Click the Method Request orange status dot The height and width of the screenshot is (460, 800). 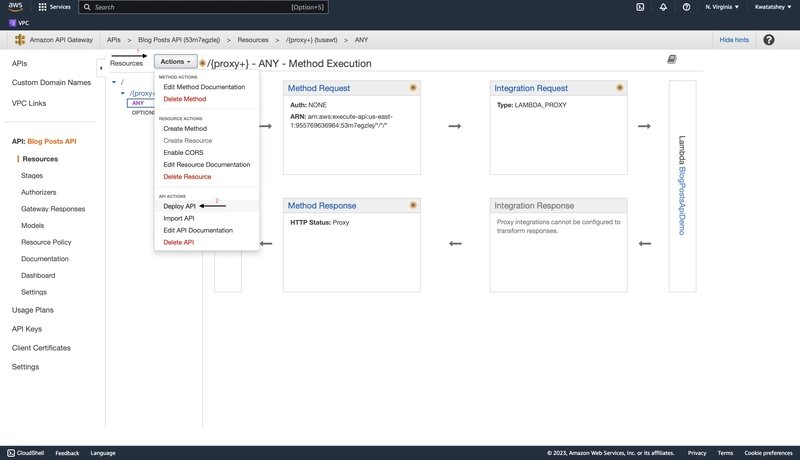click(x=413, y=88)
